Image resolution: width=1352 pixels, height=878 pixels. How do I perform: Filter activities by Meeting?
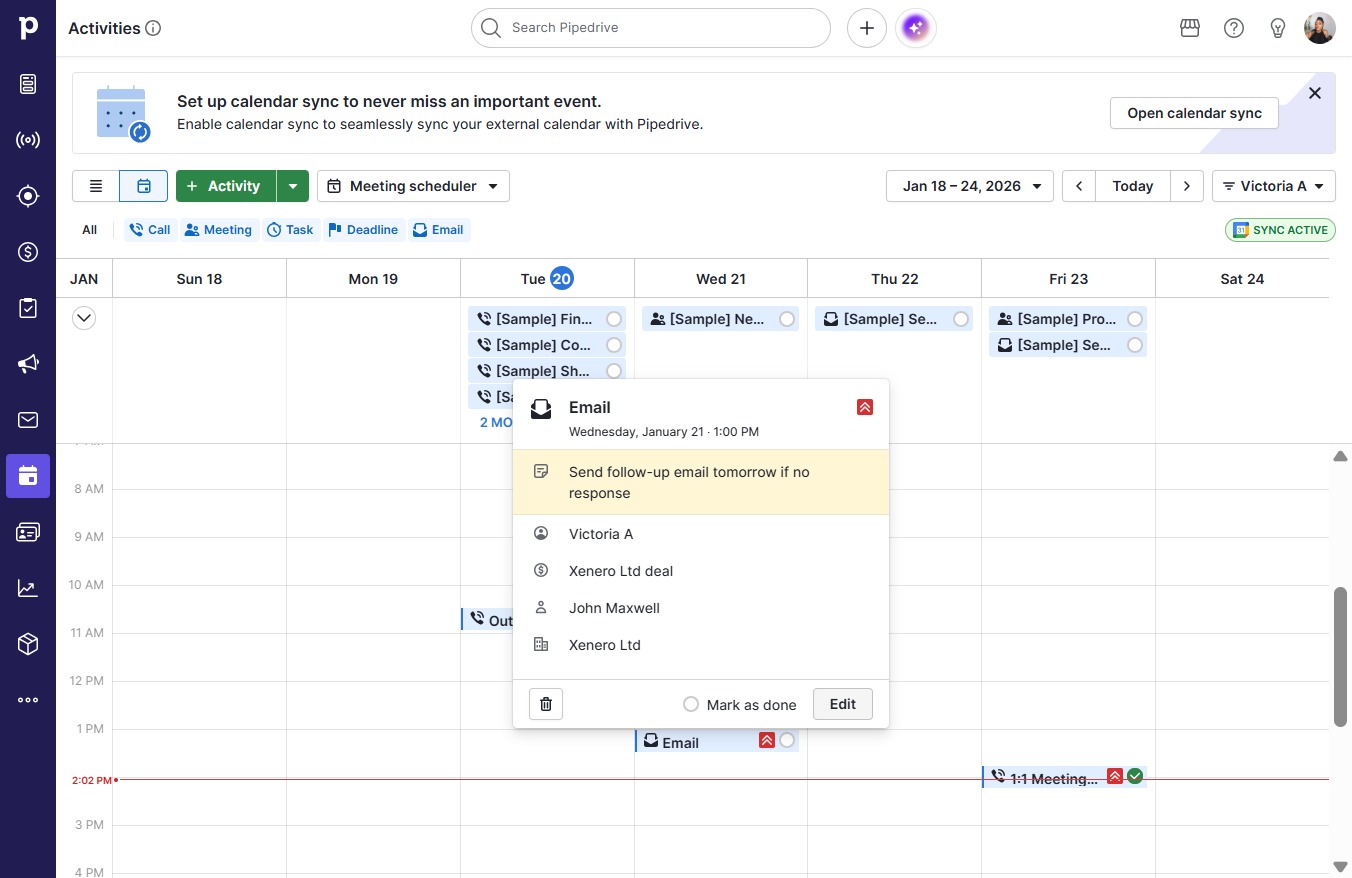click(x=218, y=230)
